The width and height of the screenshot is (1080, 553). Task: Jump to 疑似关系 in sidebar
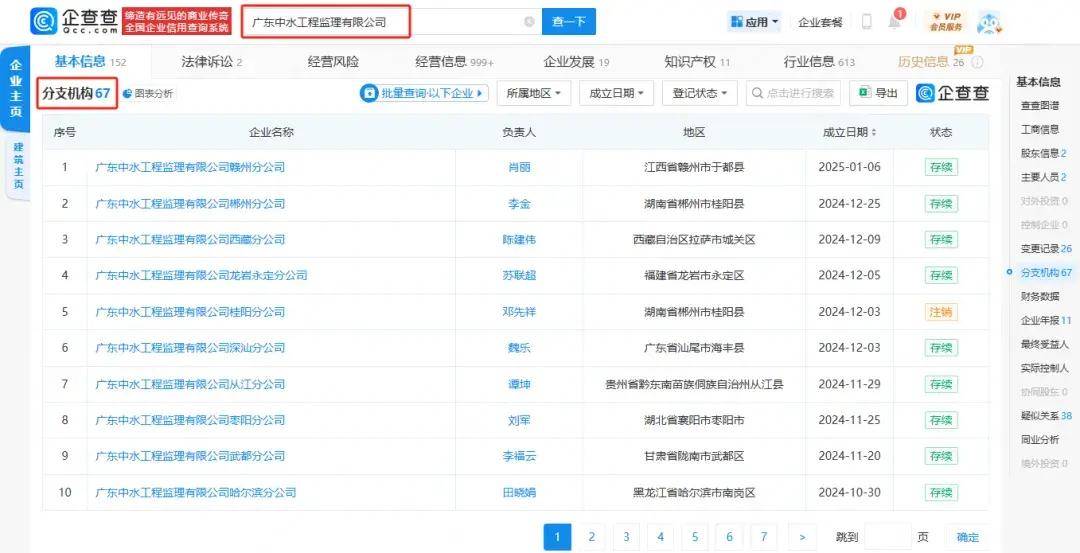click(x=1046, y=416)
